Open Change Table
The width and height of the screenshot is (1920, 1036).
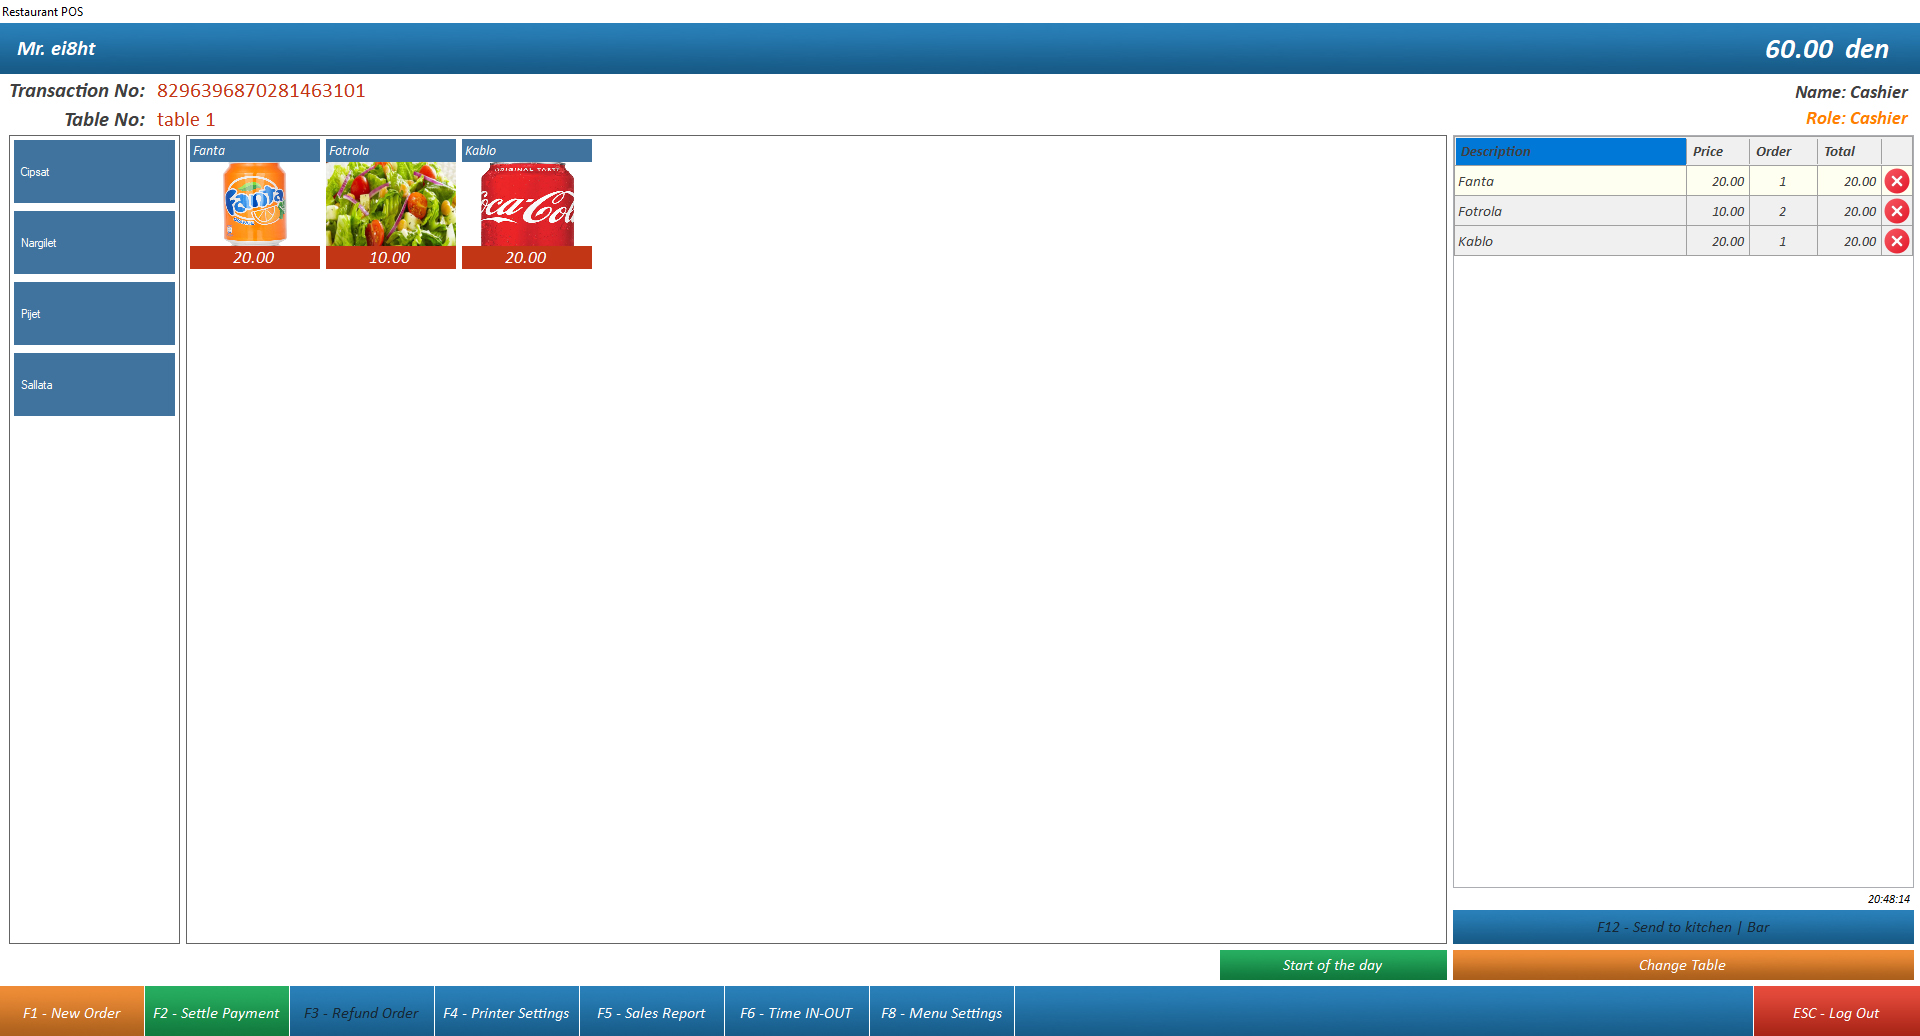[x=1682, y=964]
